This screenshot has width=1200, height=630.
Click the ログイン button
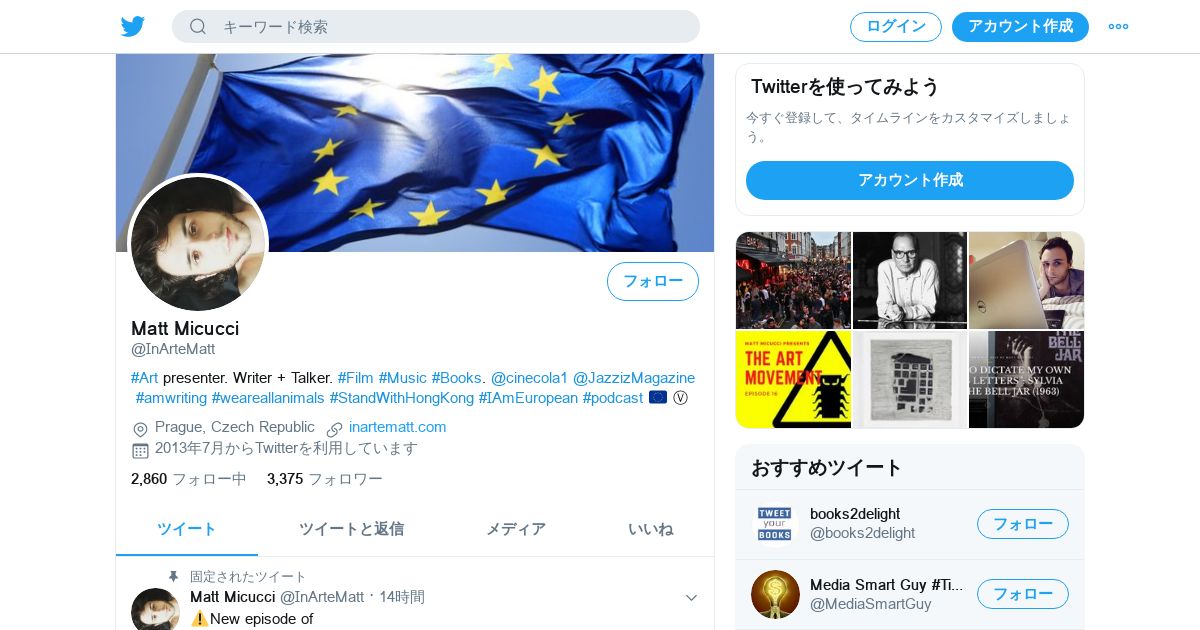pyautogui.click(x=896, y=27)
